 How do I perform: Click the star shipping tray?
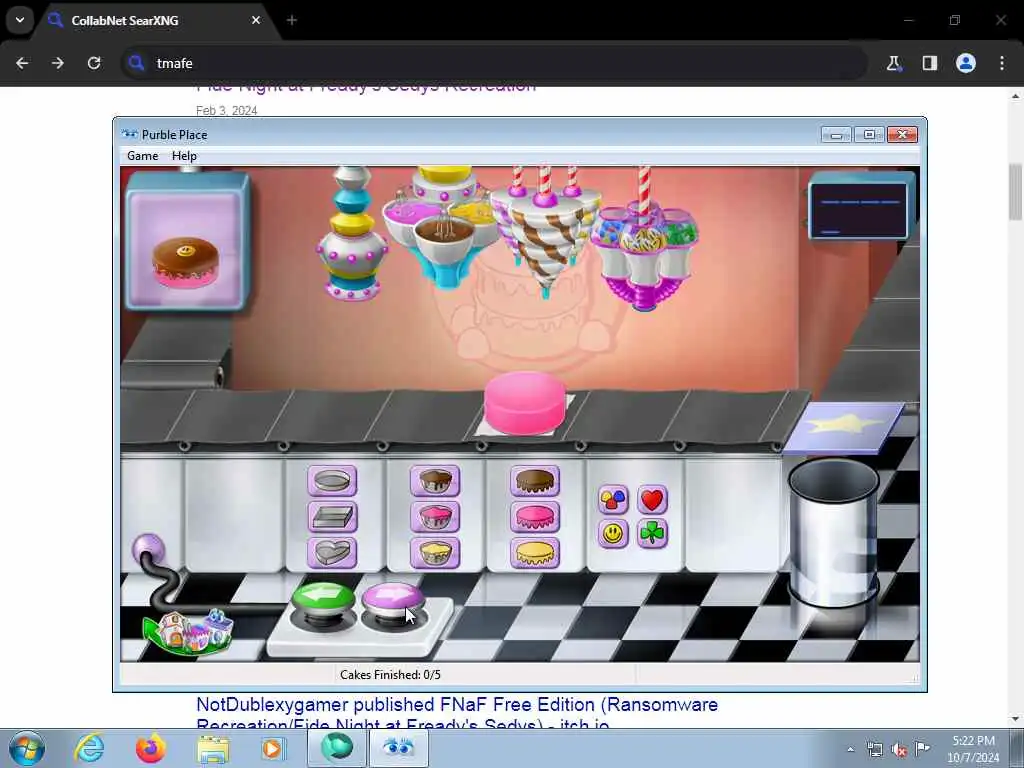click(x=844, y=427)
